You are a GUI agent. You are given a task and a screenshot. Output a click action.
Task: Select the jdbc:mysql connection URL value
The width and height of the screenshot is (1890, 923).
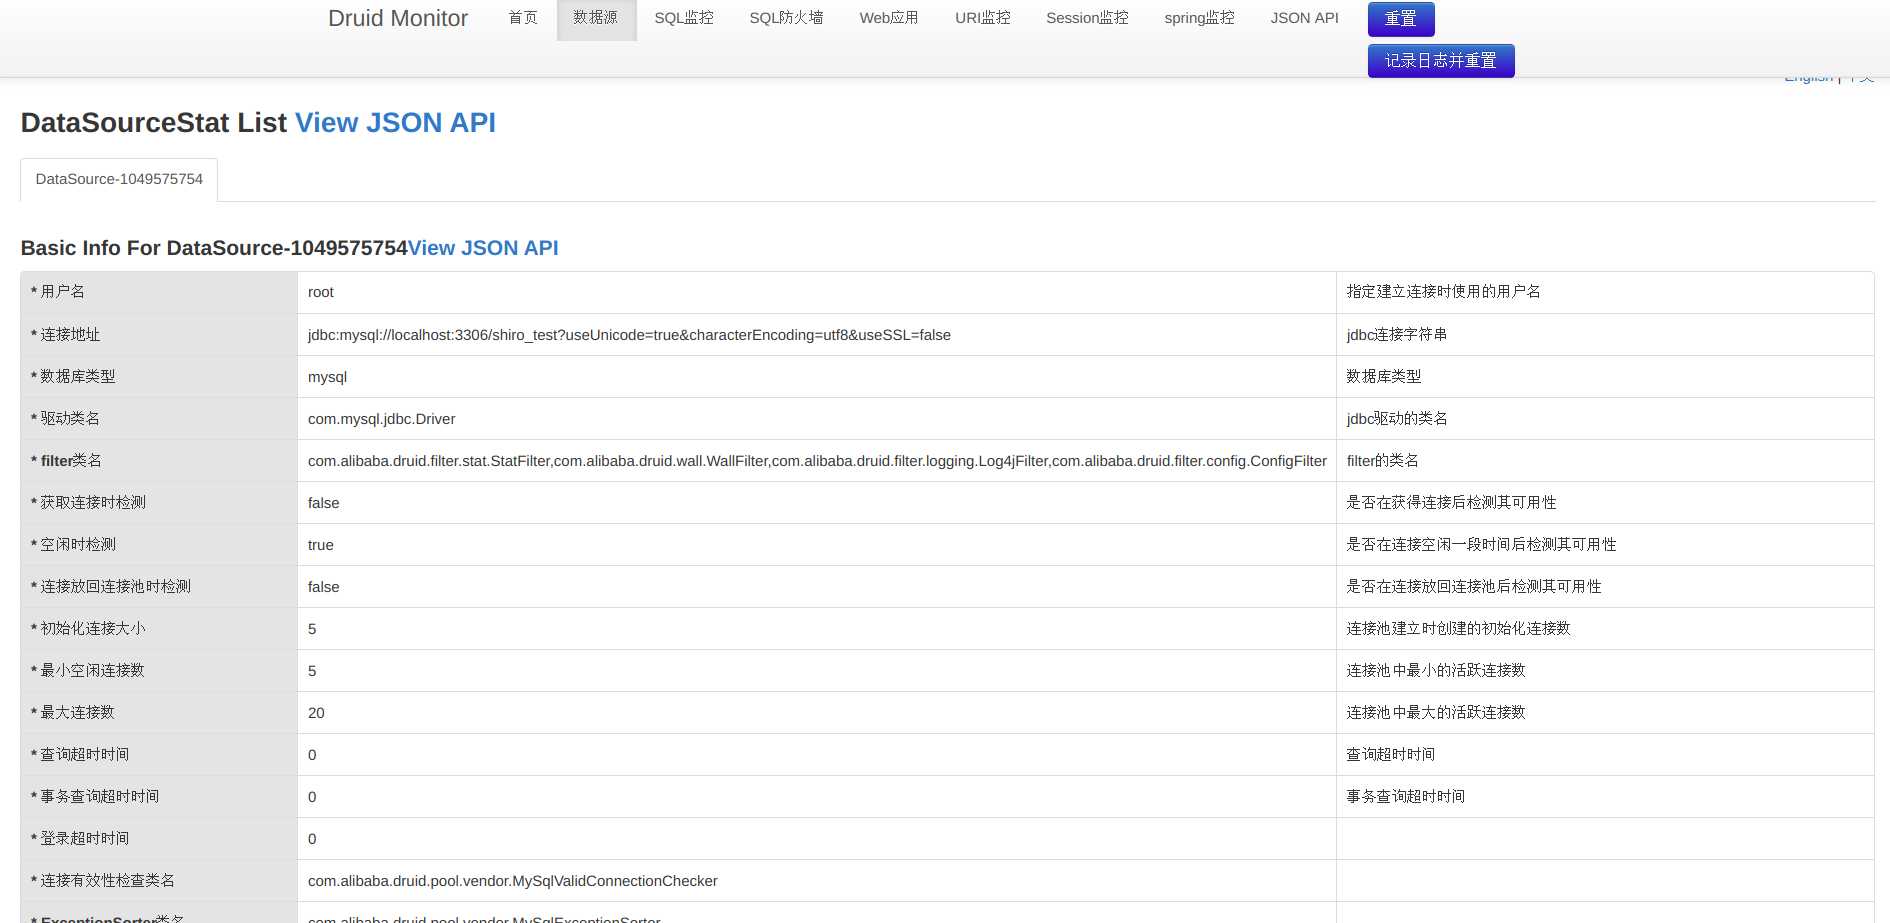(x=629, y=335)
